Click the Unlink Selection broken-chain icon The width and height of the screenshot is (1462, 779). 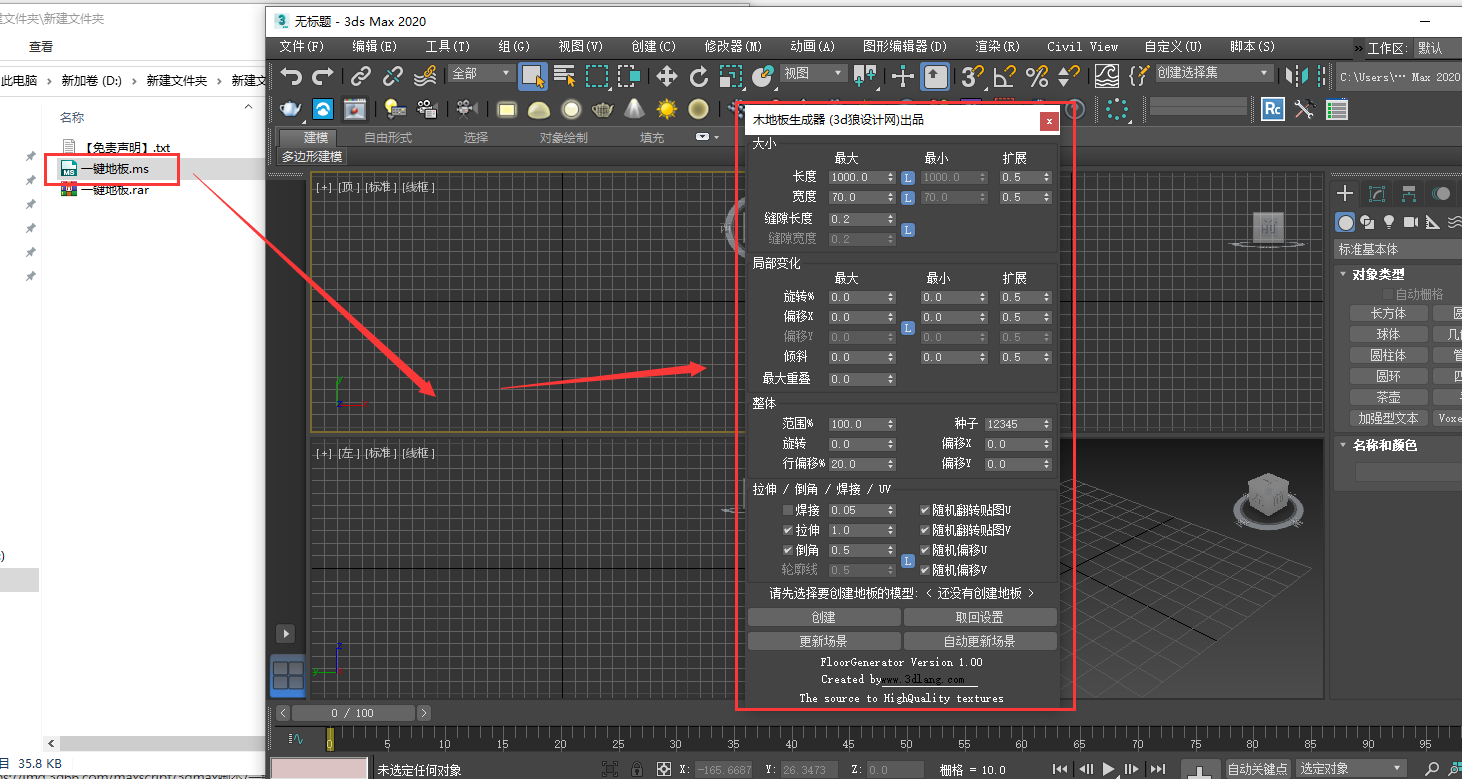[393, 75]
